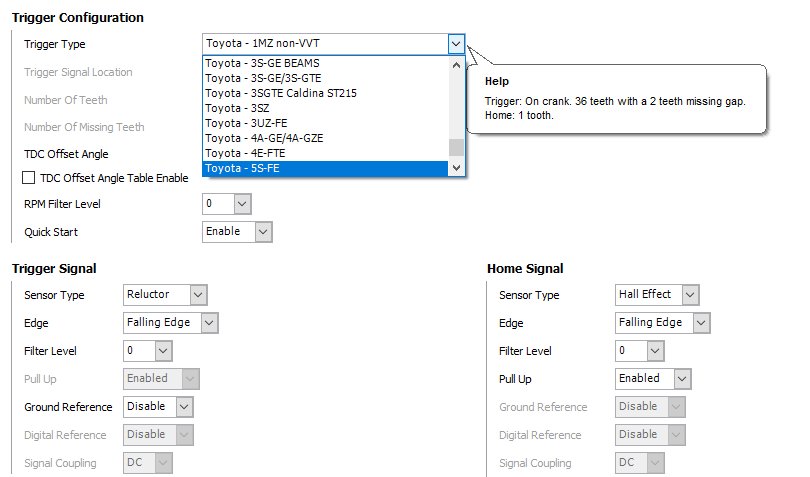Open the RPM Filter Level dropdown
This screenshot has height=477, width=810.
242,204
